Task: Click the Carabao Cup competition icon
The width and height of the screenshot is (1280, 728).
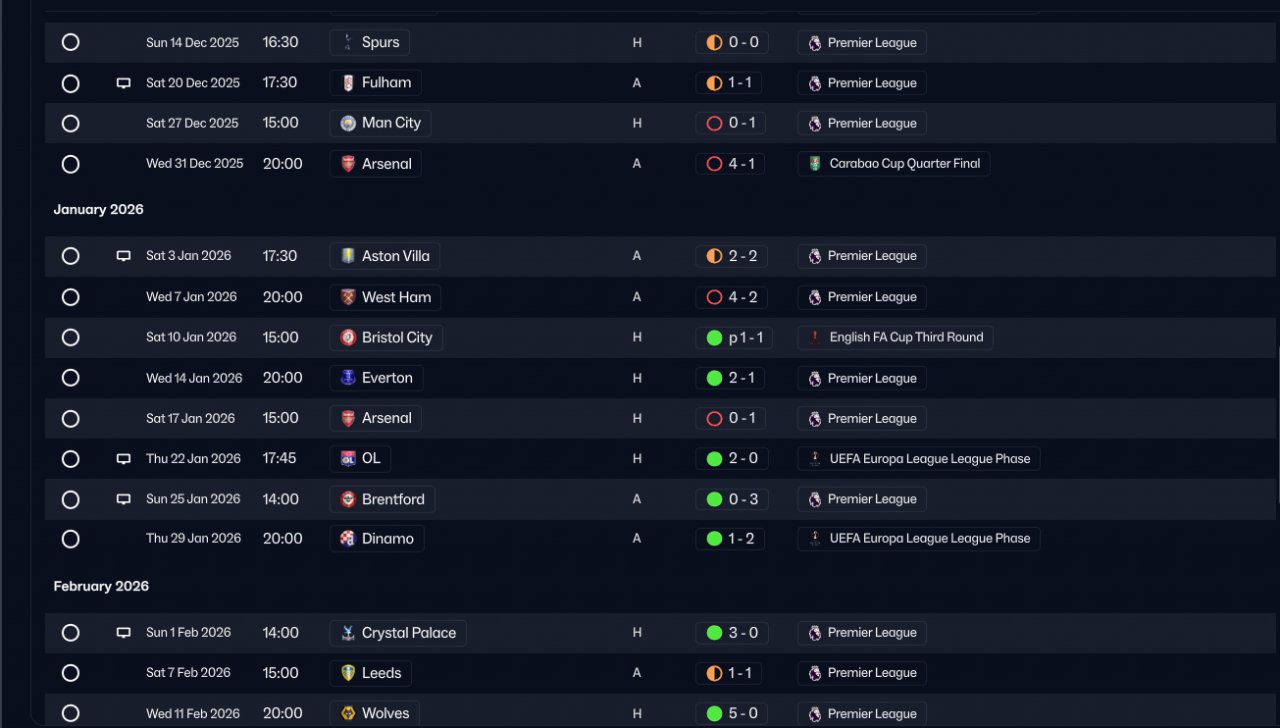Action: coord(815,164)
